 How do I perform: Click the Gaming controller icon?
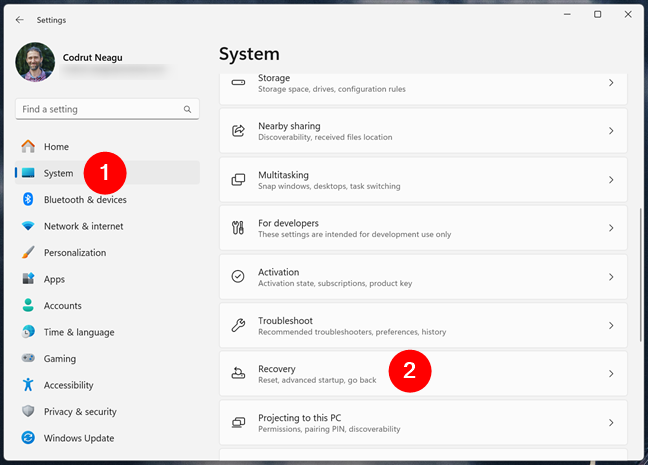tap(28, 358)
